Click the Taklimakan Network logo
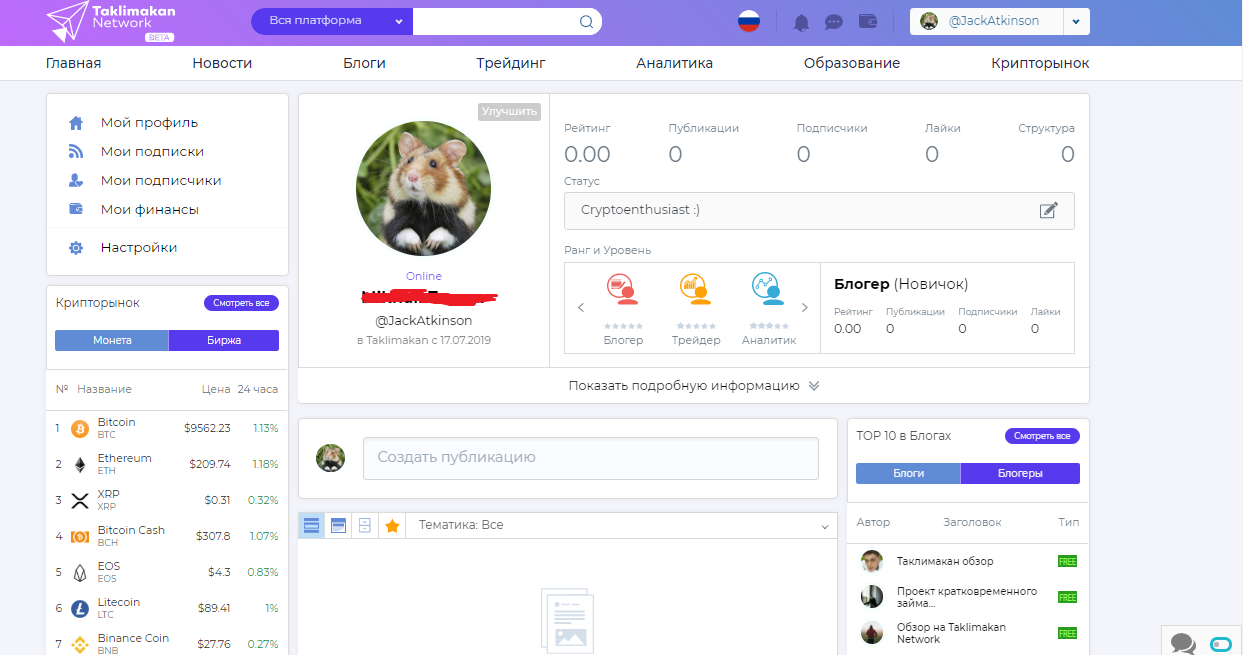Viewport: 1243px width, 655px height. [113, 22]
